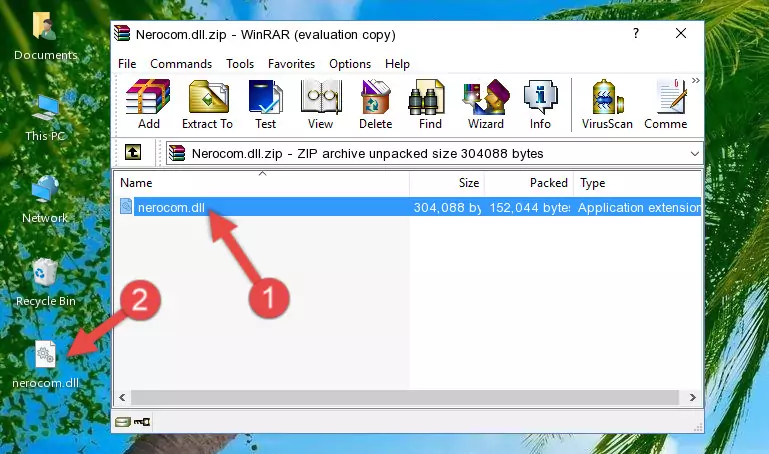Sort by the Size column header

447,183
